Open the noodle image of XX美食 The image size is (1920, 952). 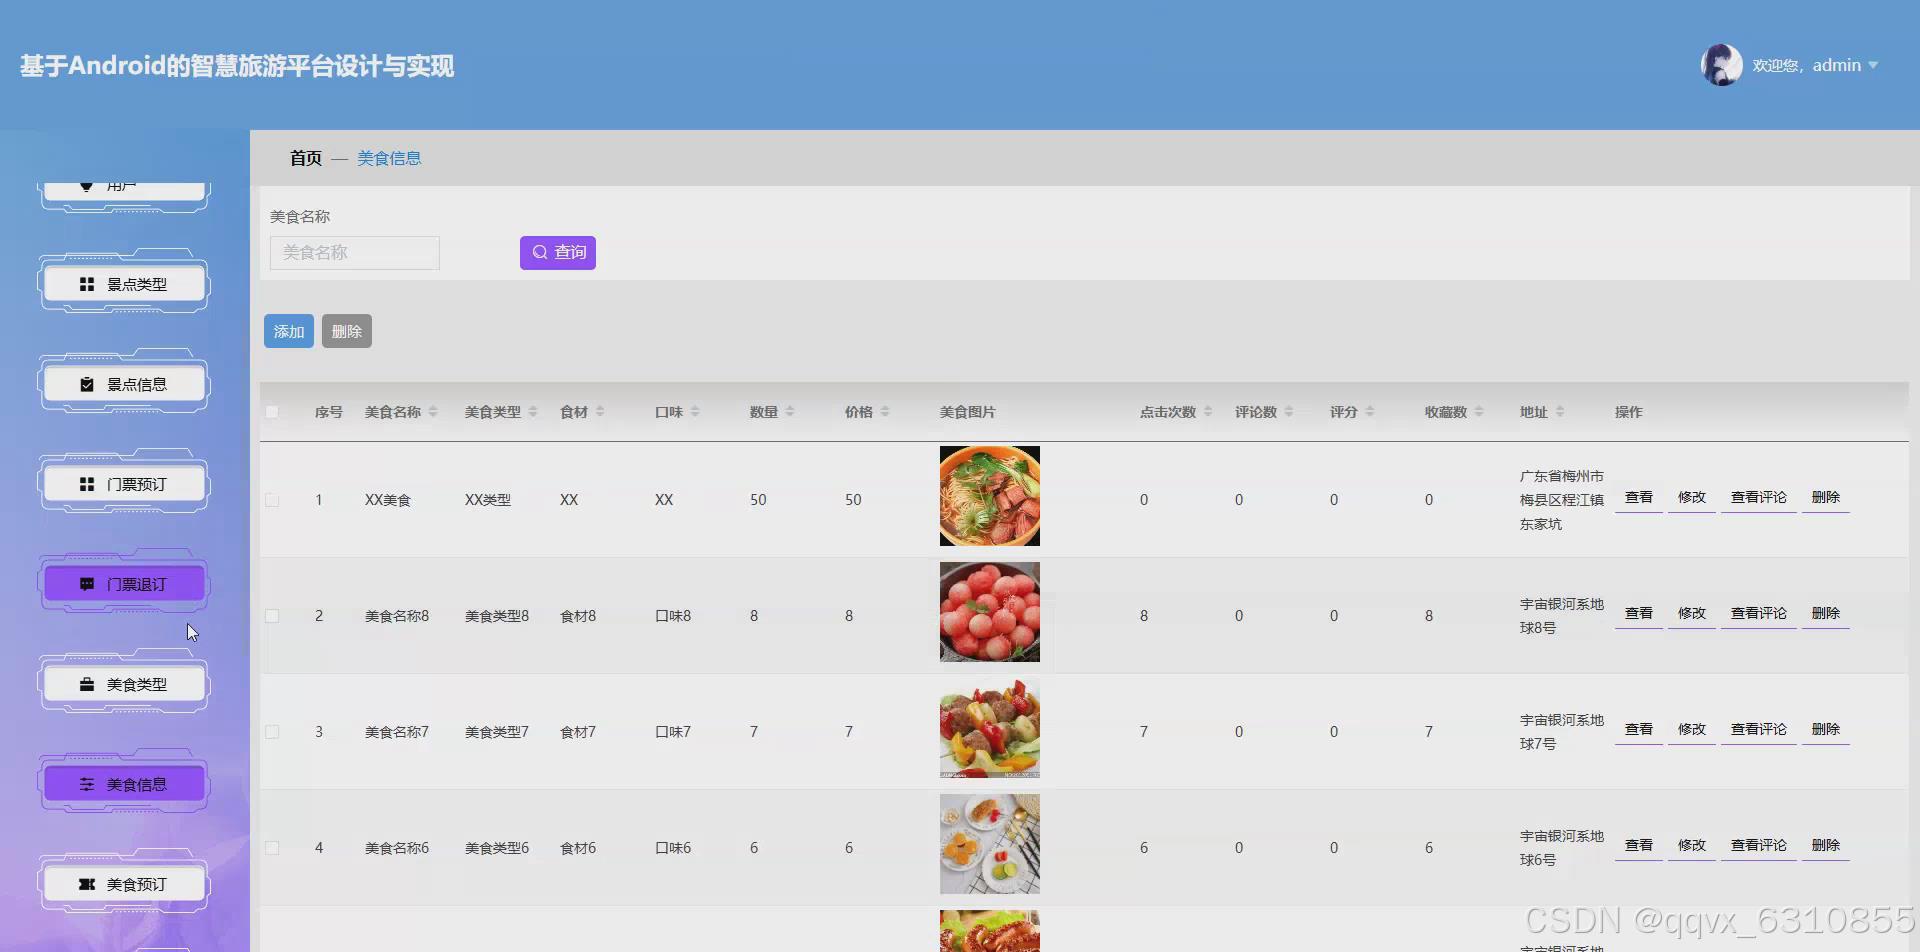990,496
